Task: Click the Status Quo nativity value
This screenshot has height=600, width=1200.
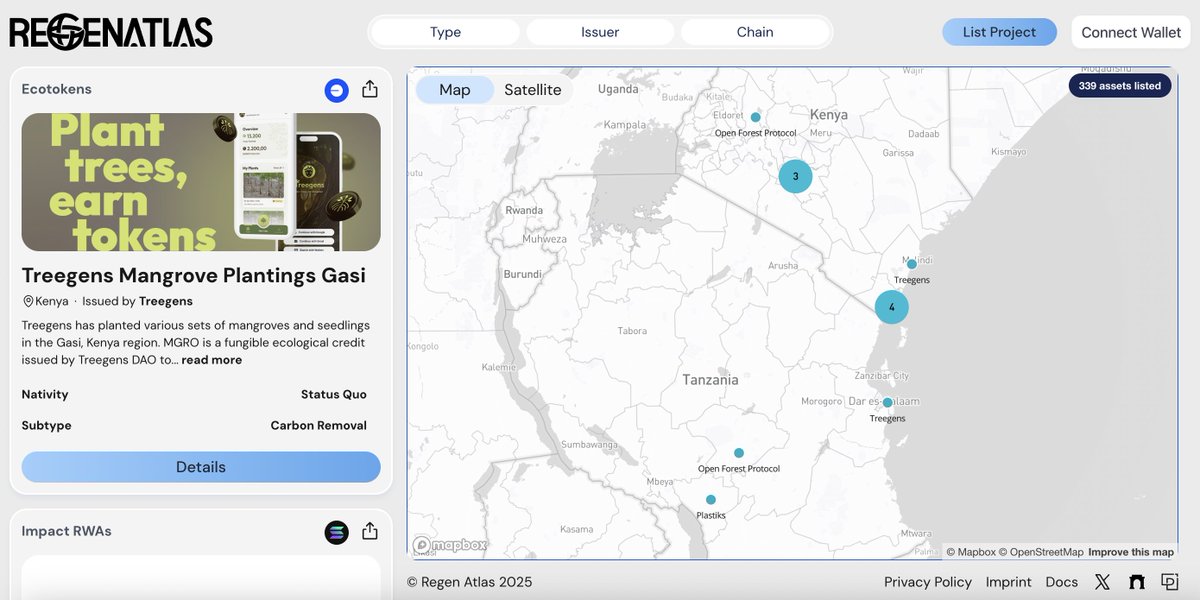Action: tap(334, 394)
